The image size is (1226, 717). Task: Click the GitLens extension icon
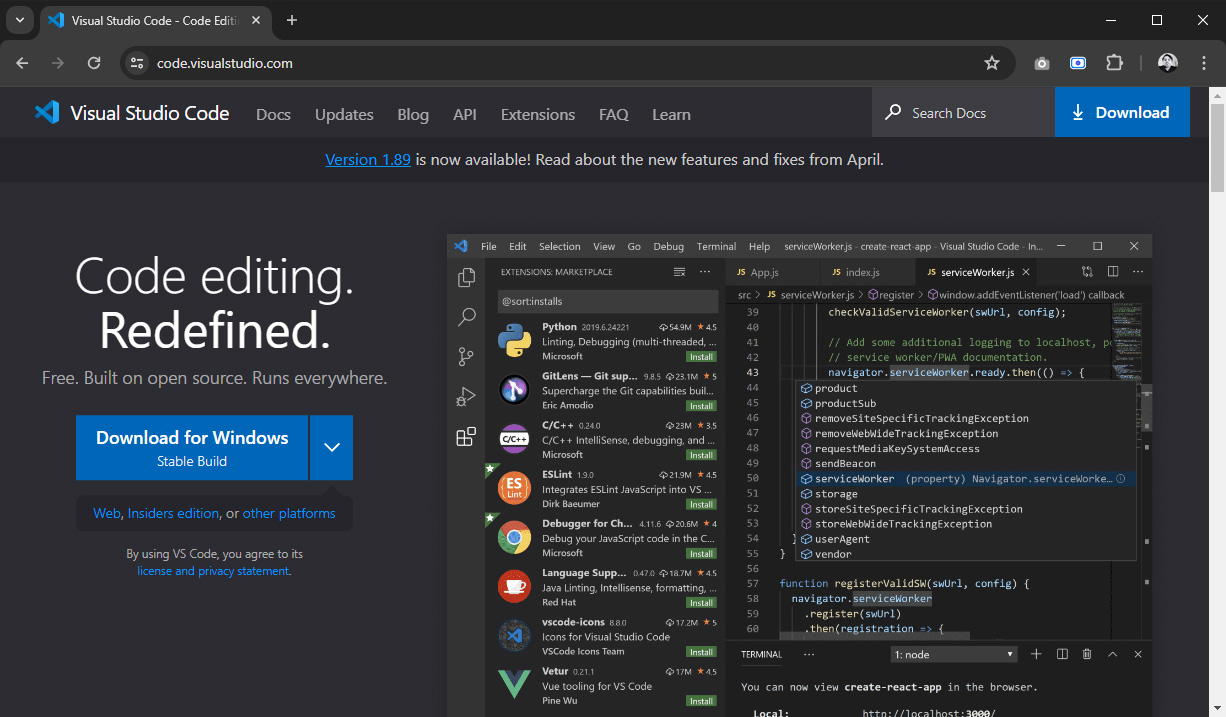(514, 390)
